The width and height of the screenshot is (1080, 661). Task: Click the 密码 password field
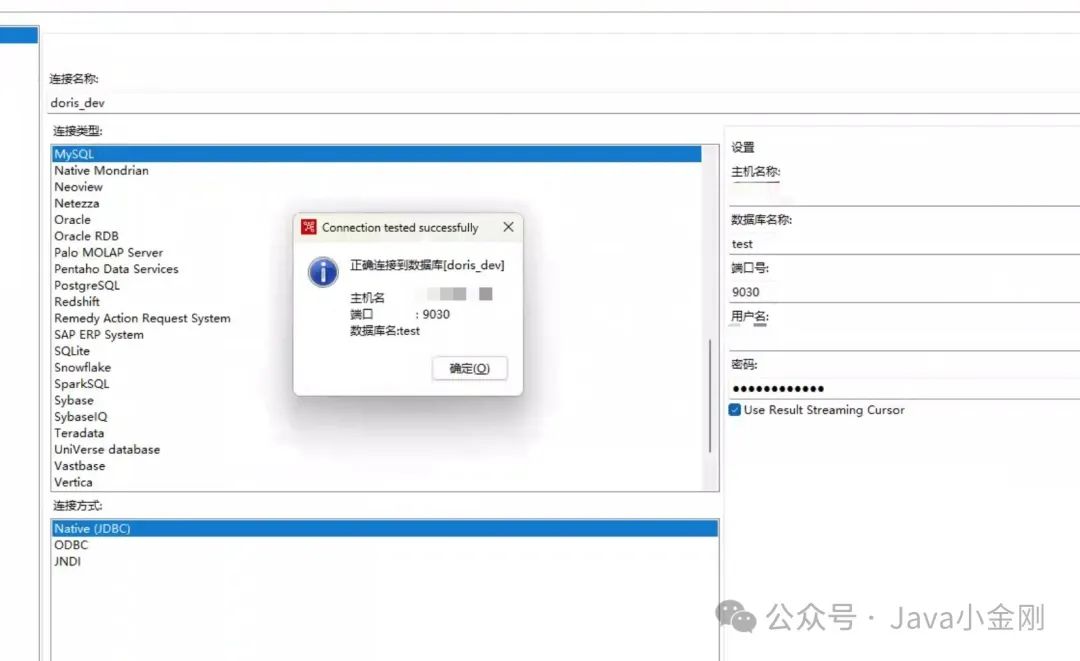pyautogui.click(x=904, y=388)
